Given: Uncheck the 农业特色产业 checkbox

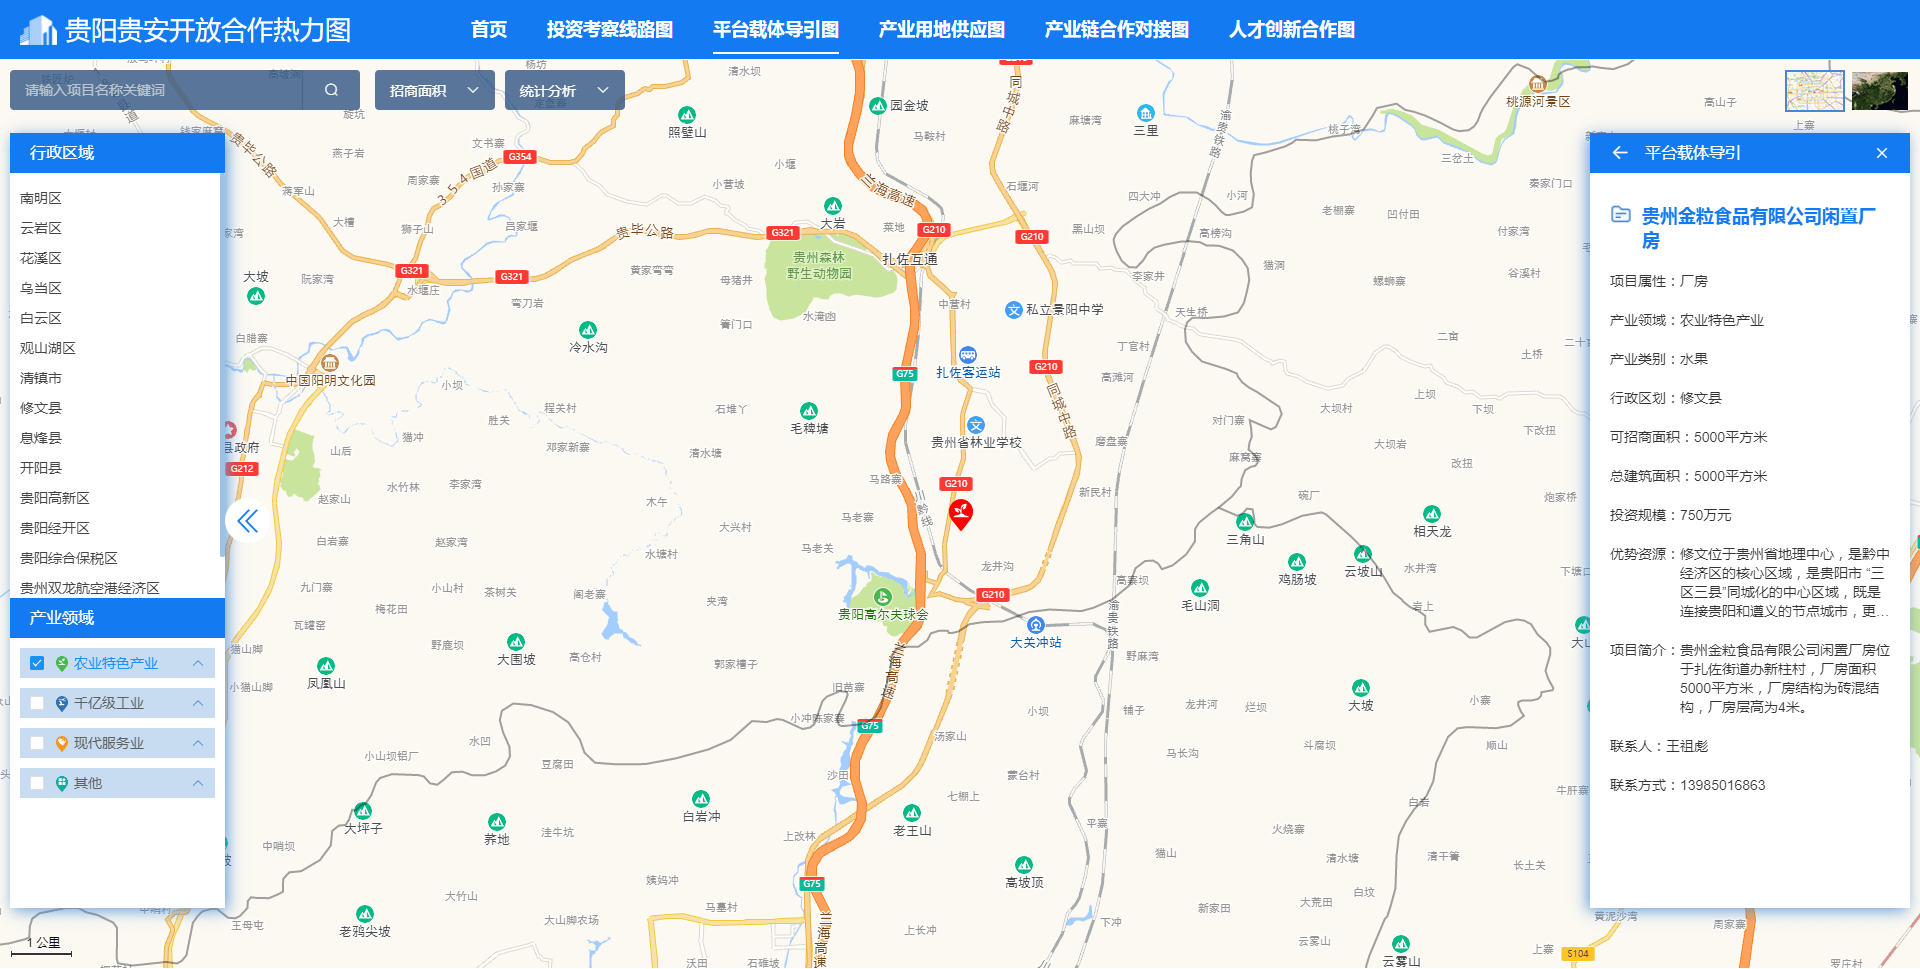Looking at the screenshot, I should point(37,663).
